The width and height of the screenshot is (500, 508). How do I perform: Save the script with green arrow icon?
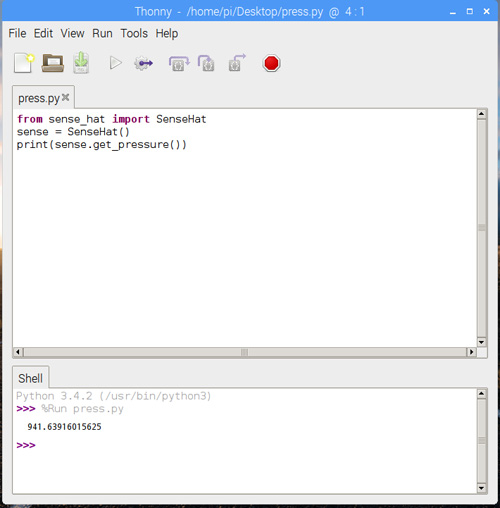click(x=81, y=63)
